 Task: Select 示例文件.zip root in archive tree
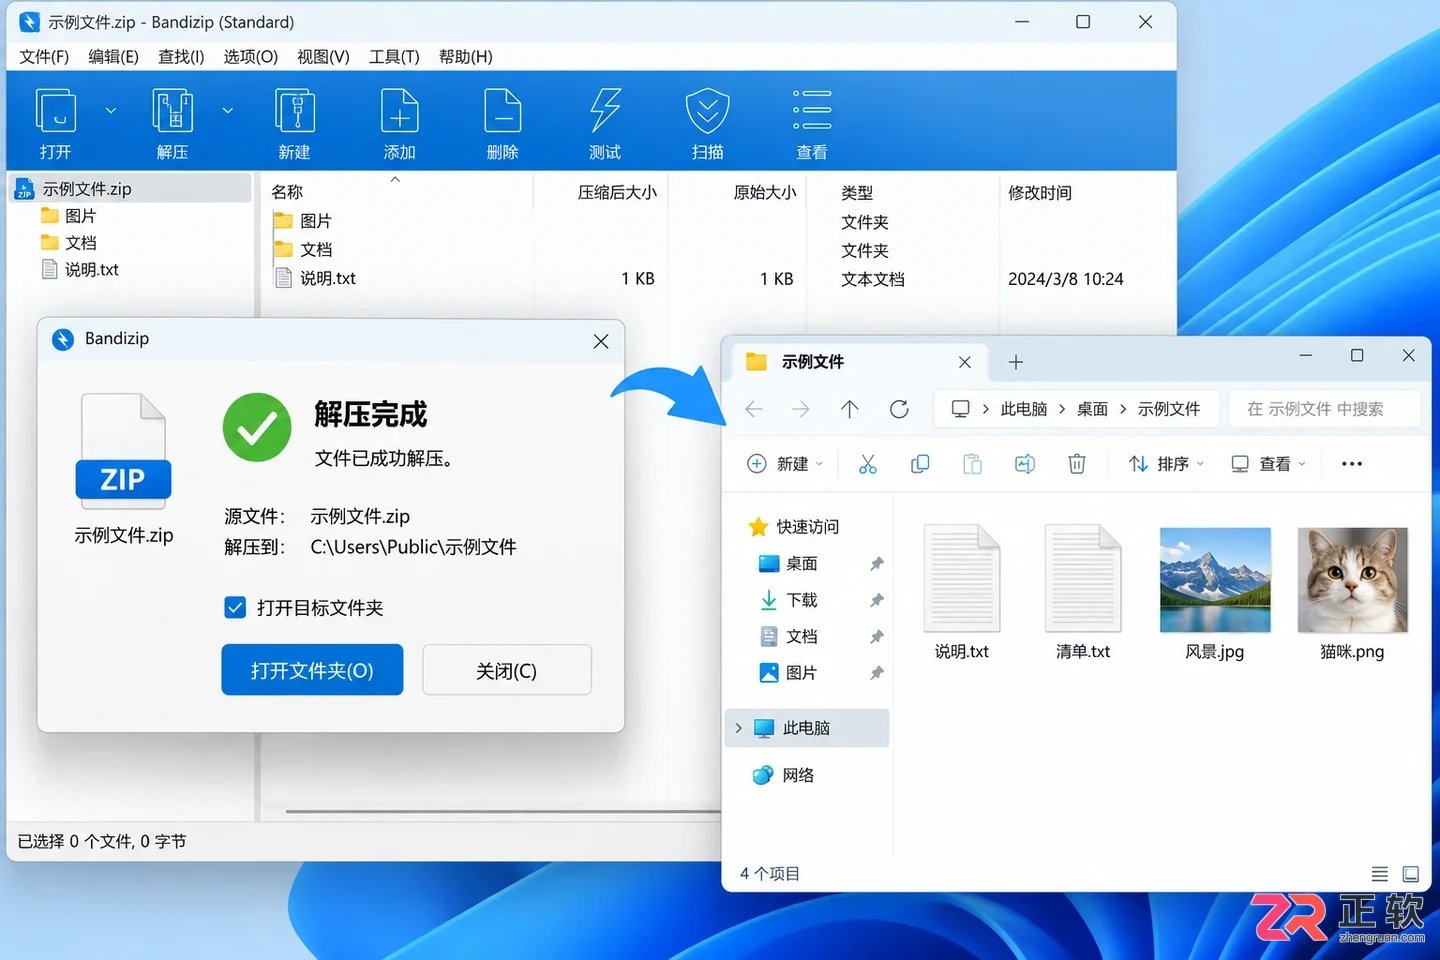point(130,189)
